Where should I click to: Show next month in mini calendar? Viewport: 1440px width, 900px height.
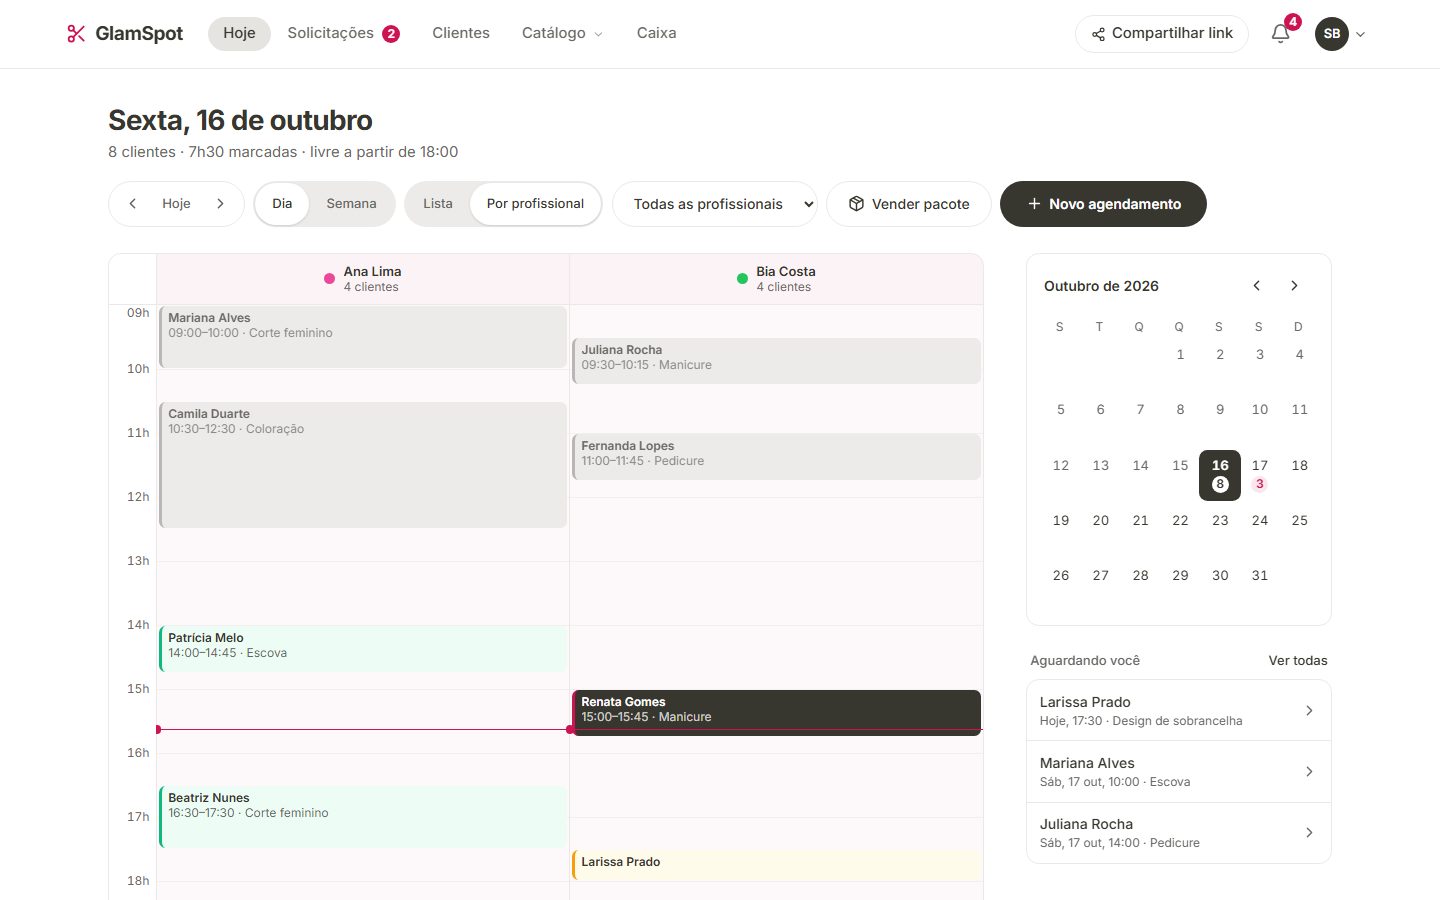pyautogui.click(x=1294, y=286)
